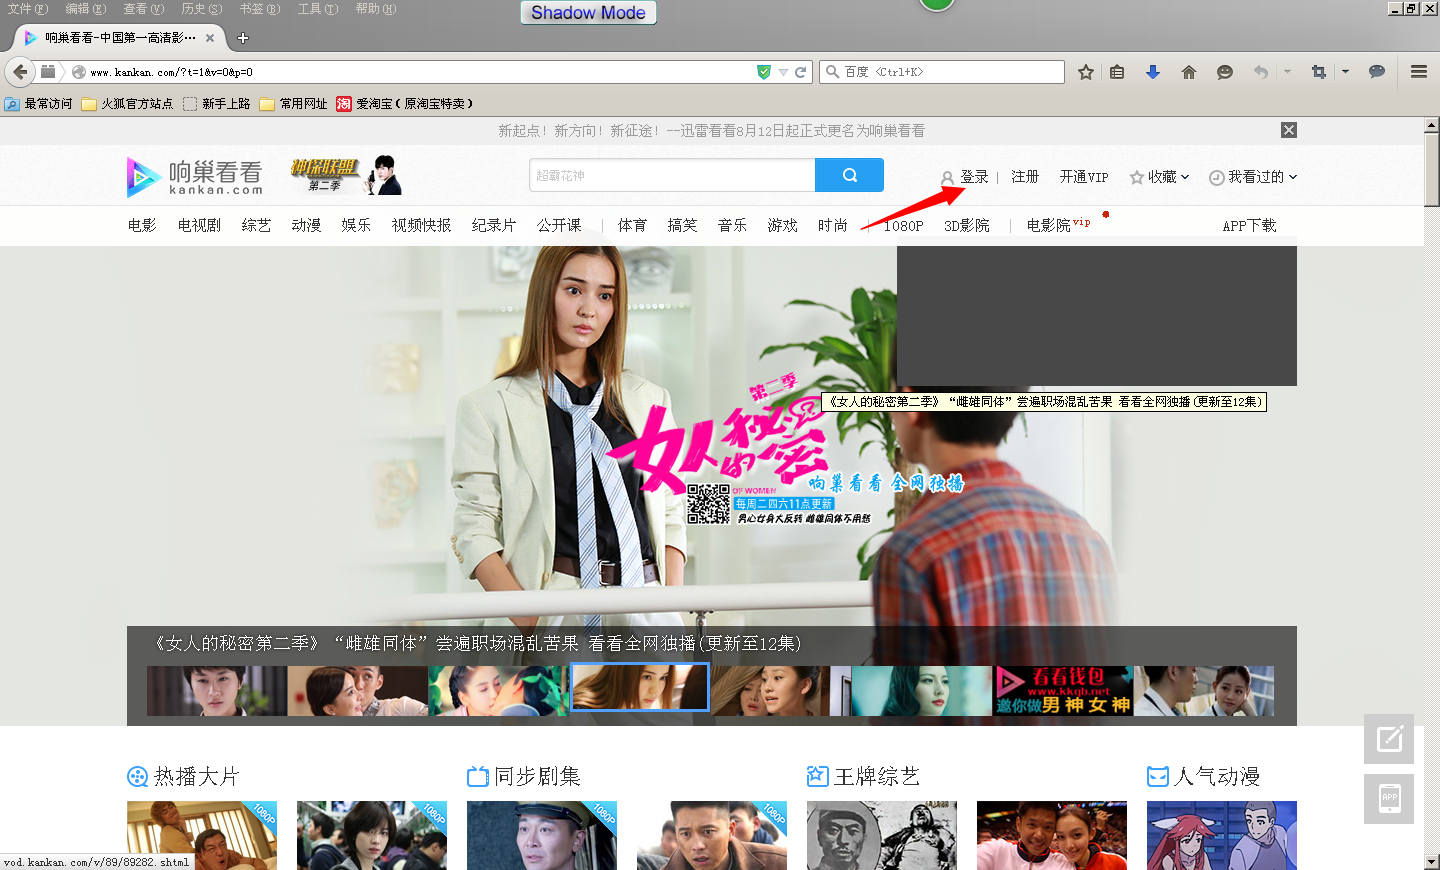The height and width of the screenshot is (870, 1440).
Task: Click the 开通VIP link
Action: pos(1084,177)
